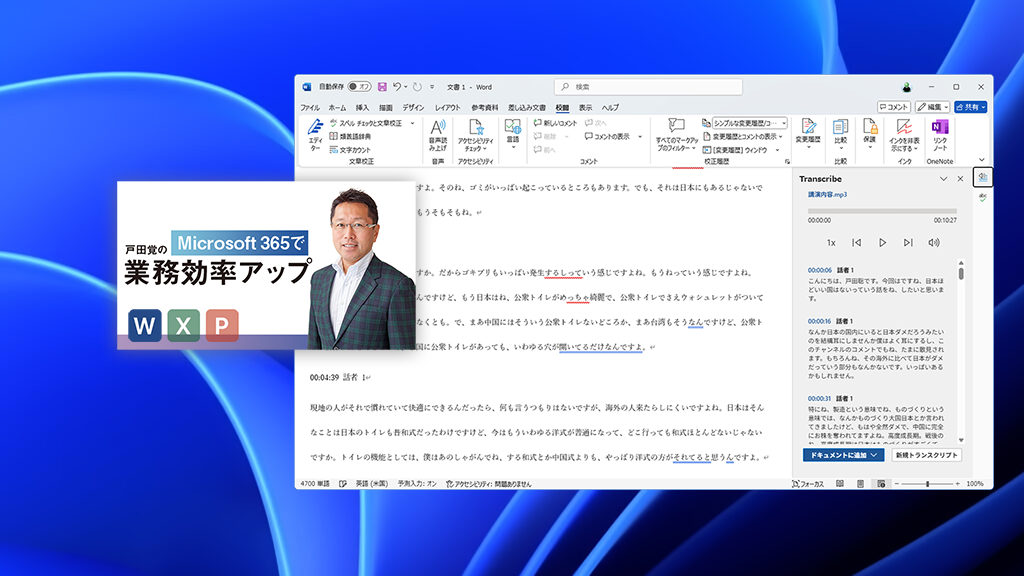Click the 新規トランスクリプト button

(x=927, y=455)
